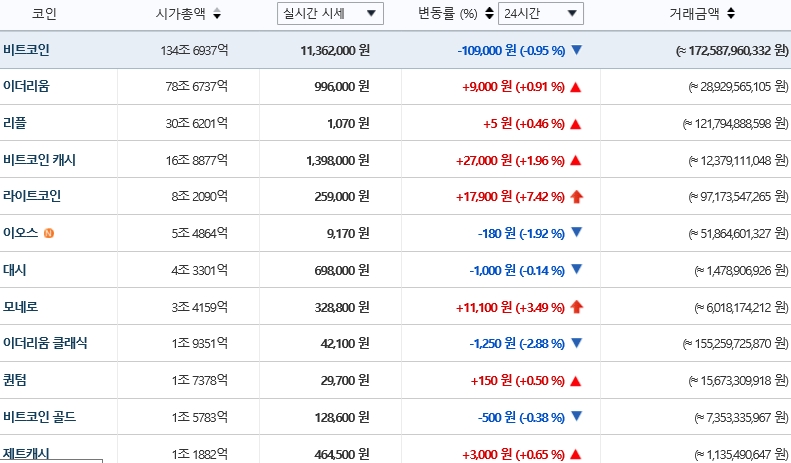This screenshot has width=791, height=463.
Task: Select 이더리움 price 996,000 원
Action: [x=342, y=86]
